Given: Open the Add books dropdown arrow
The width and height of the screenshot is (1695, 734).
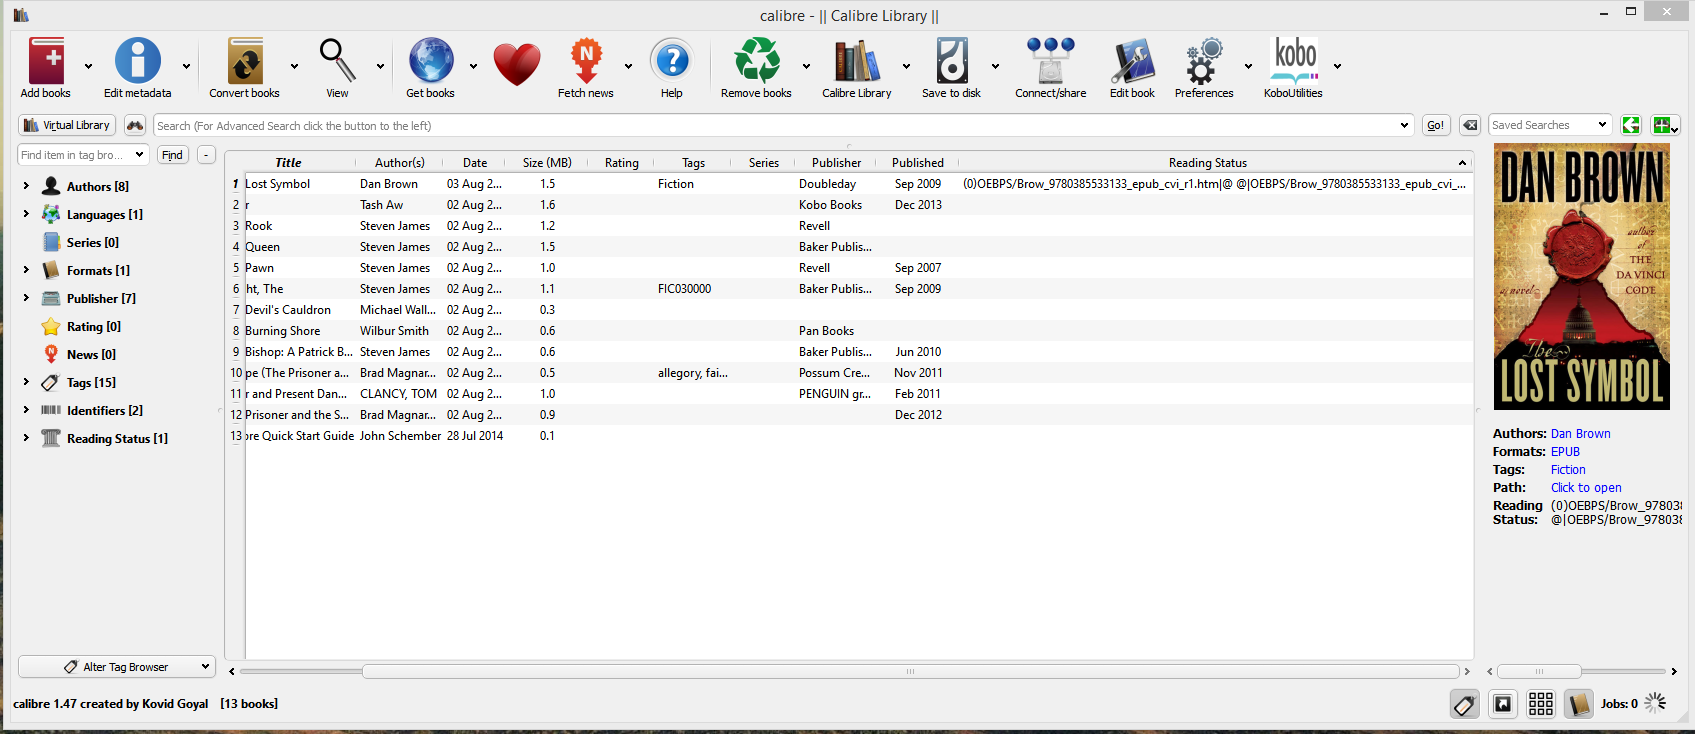Looking at the screenshot, I should (x=88, y=66).
